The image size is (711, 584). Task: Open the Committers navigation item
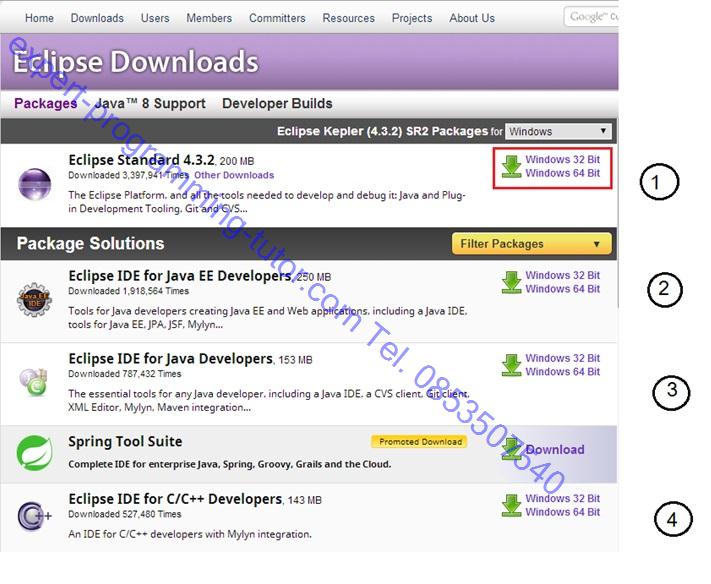(278, 18)
